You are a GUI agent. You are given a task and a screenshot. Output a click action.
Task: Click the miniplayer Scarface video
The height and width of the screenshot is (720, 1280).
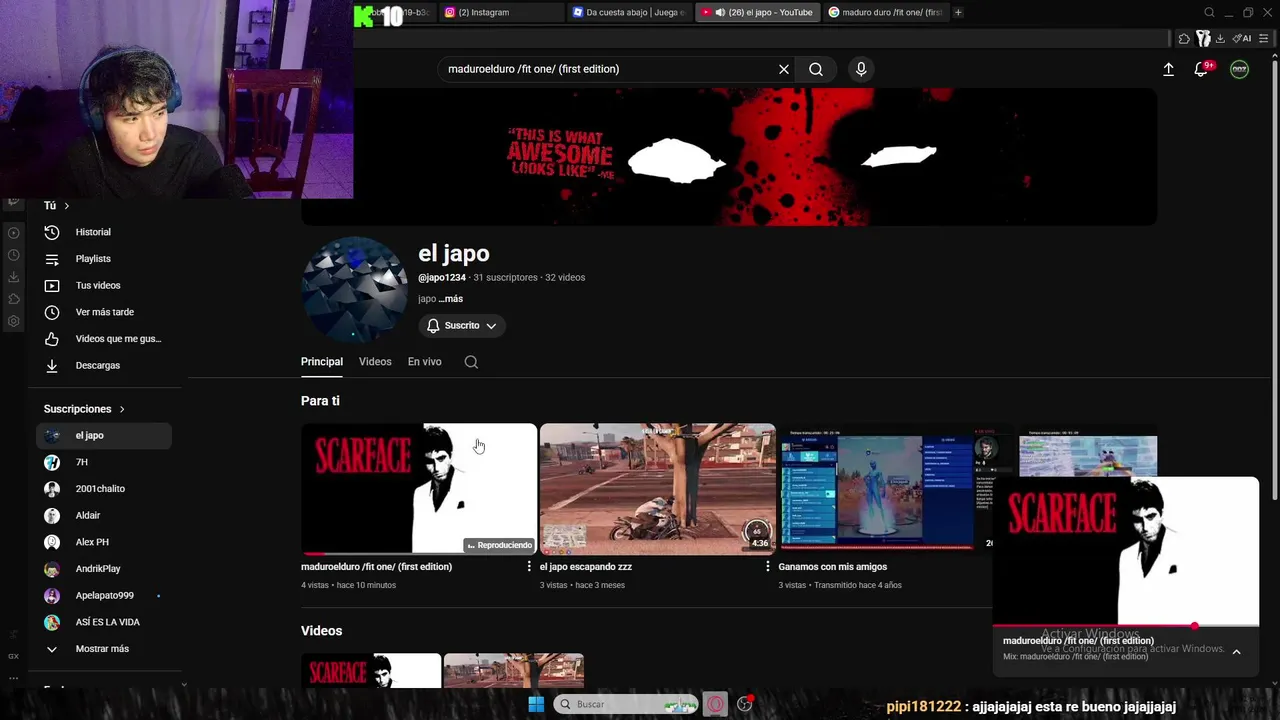coord(1126,551)
